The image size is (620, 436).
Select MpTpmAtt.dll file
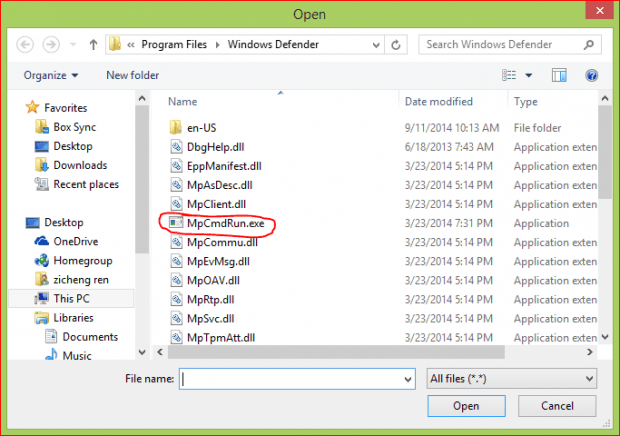pos(221,338)
